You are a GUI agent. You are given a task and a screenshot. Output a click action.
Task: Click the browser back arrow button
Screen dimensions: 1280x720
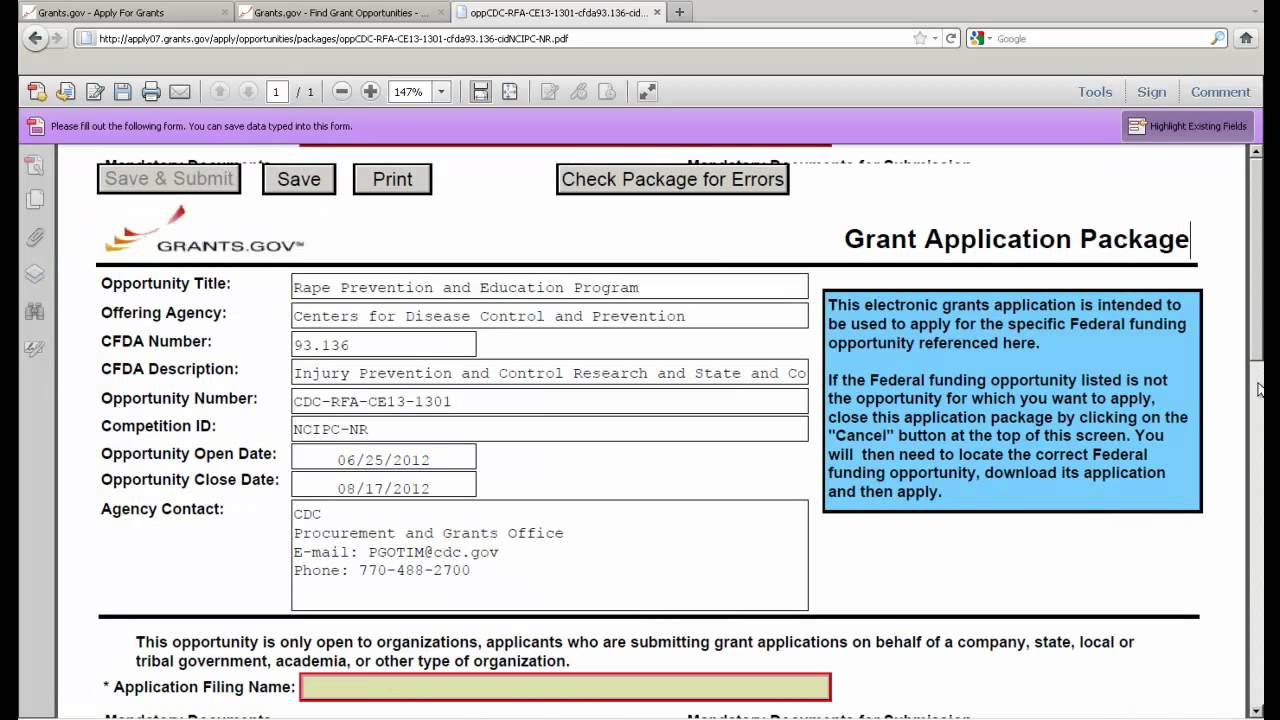pos(35,39)
